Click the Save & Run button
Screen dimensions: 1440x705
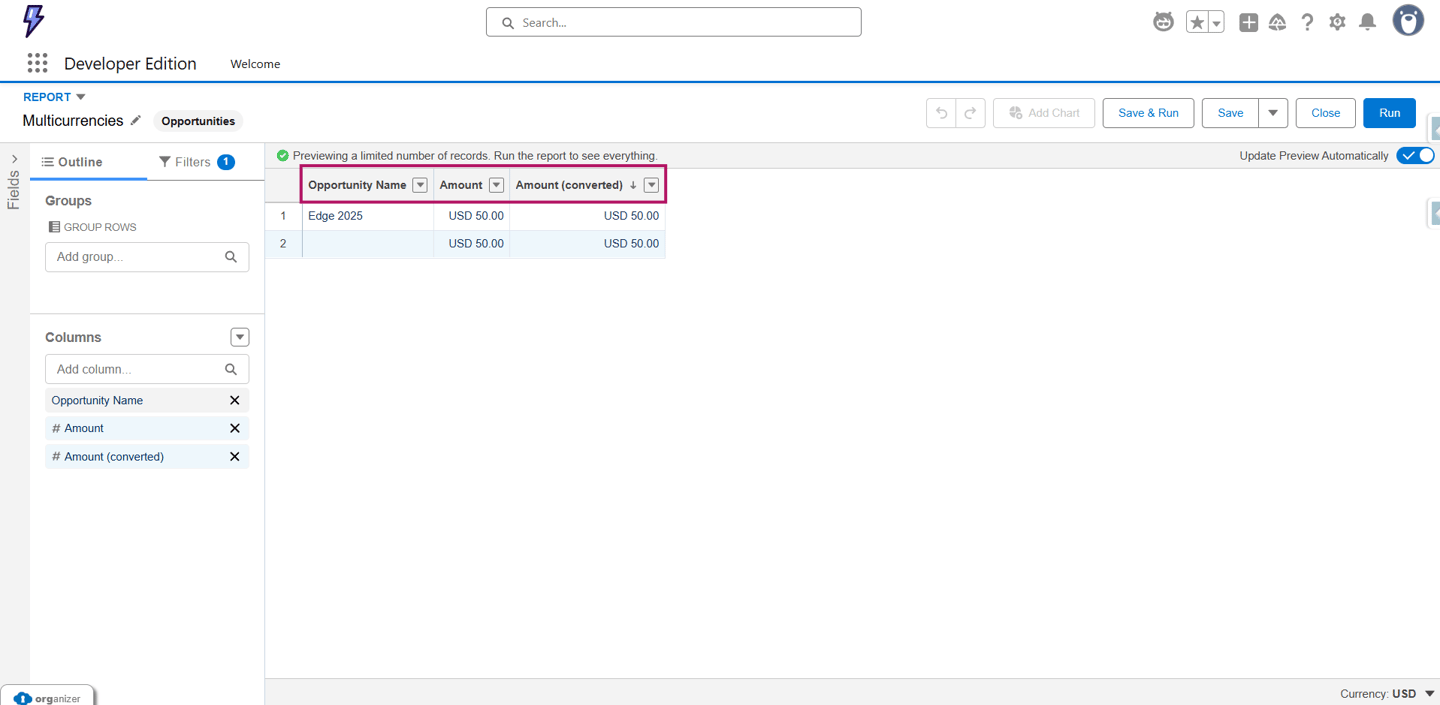click(1148, 113)
